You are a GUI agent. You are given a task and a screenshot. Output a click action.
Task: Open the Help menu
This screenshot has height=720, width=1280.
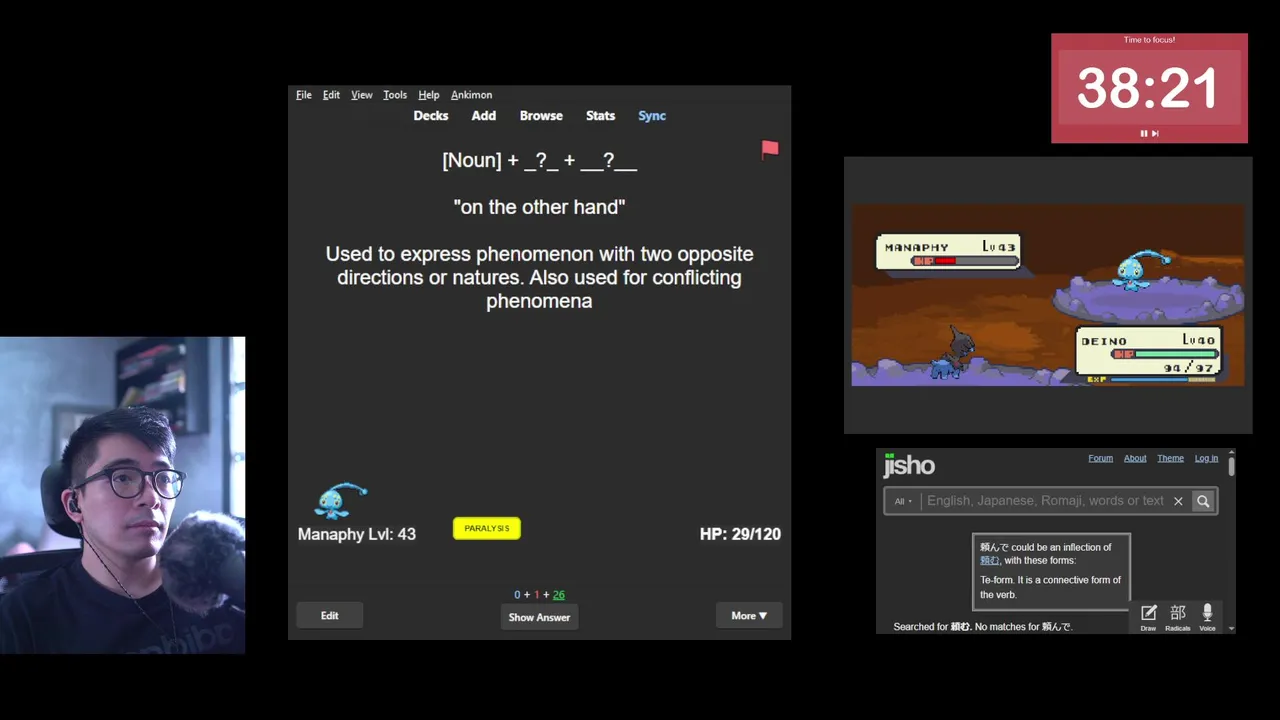click(429, 95)
